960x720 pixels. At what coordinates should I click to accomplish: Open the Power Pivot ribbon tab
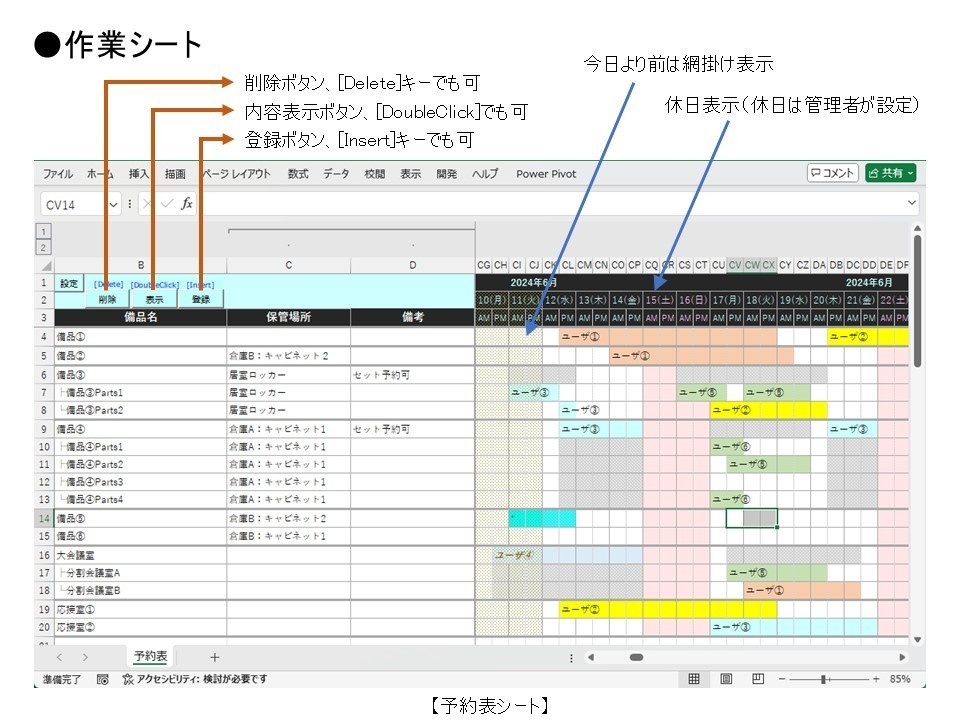click(x=546, y=172)
